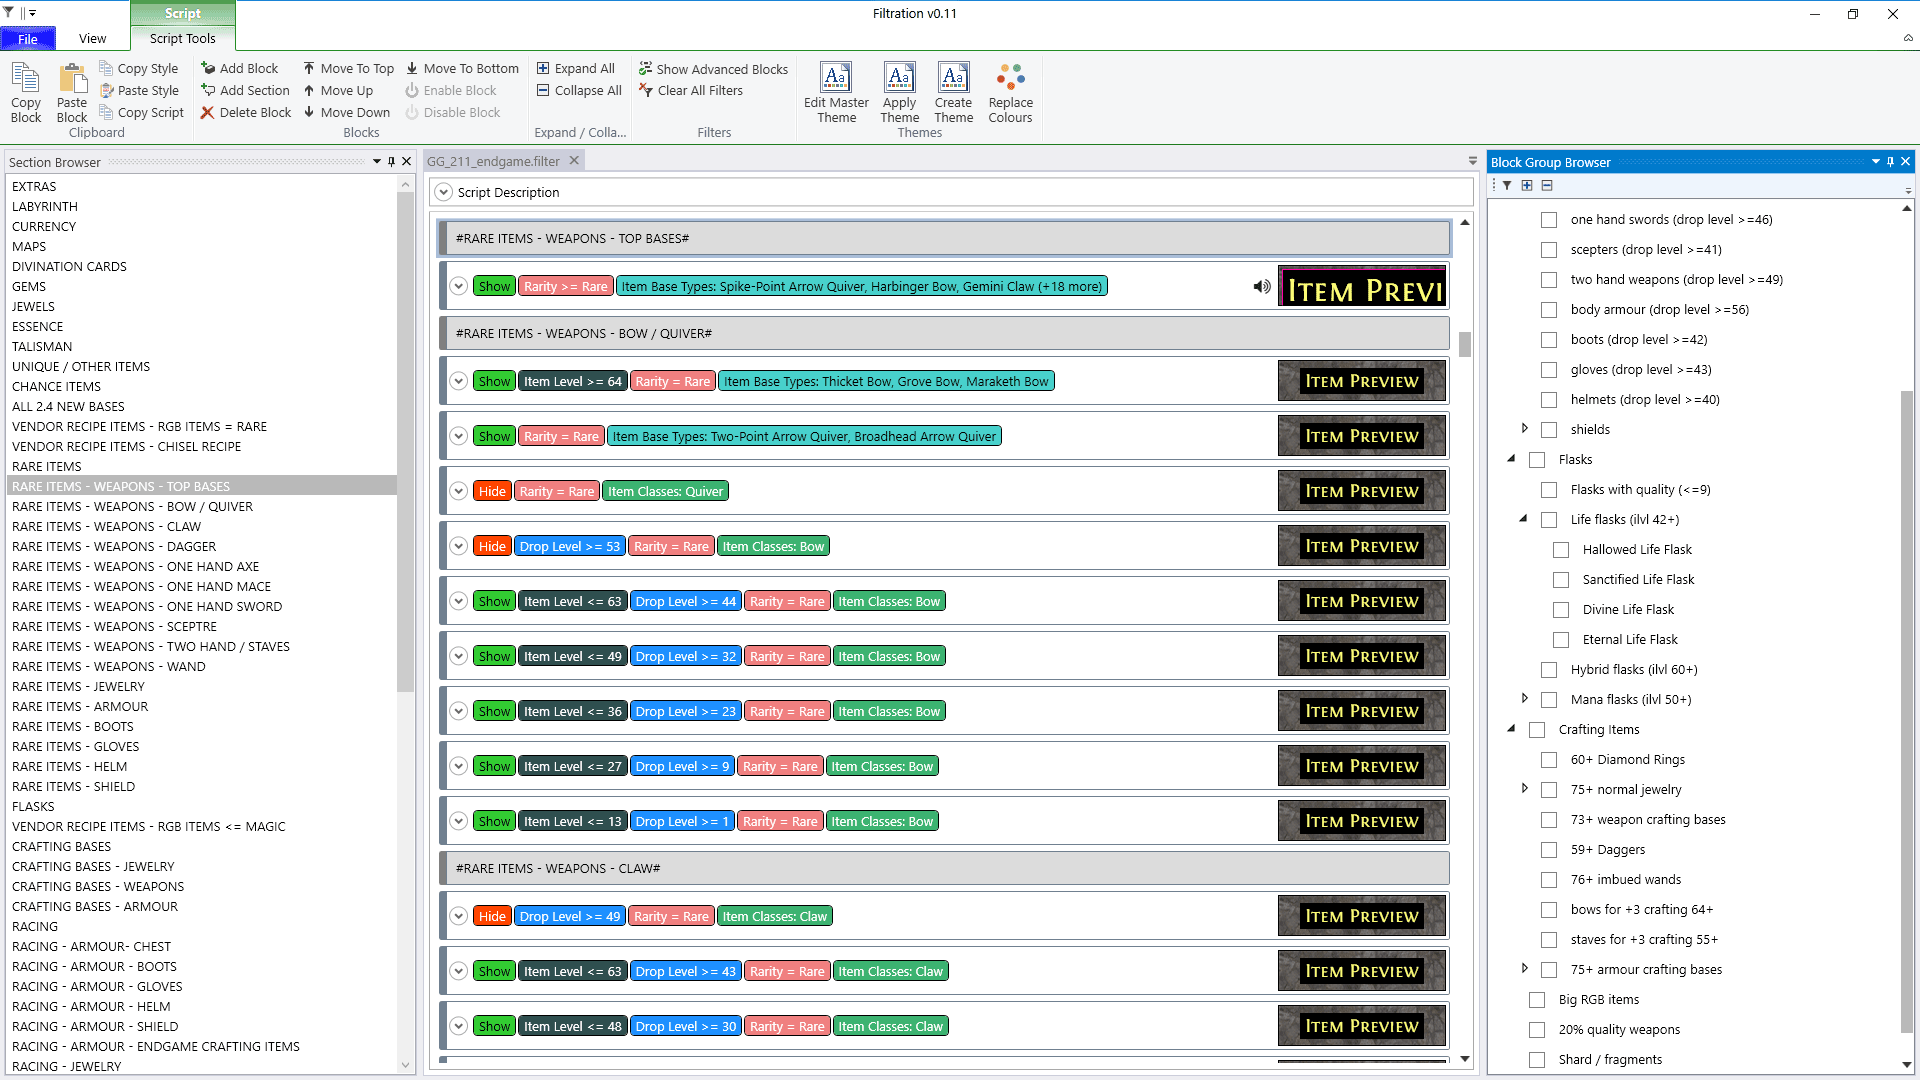
Task: Click the Copy Block icon
Action: click(x=26, y=92)
